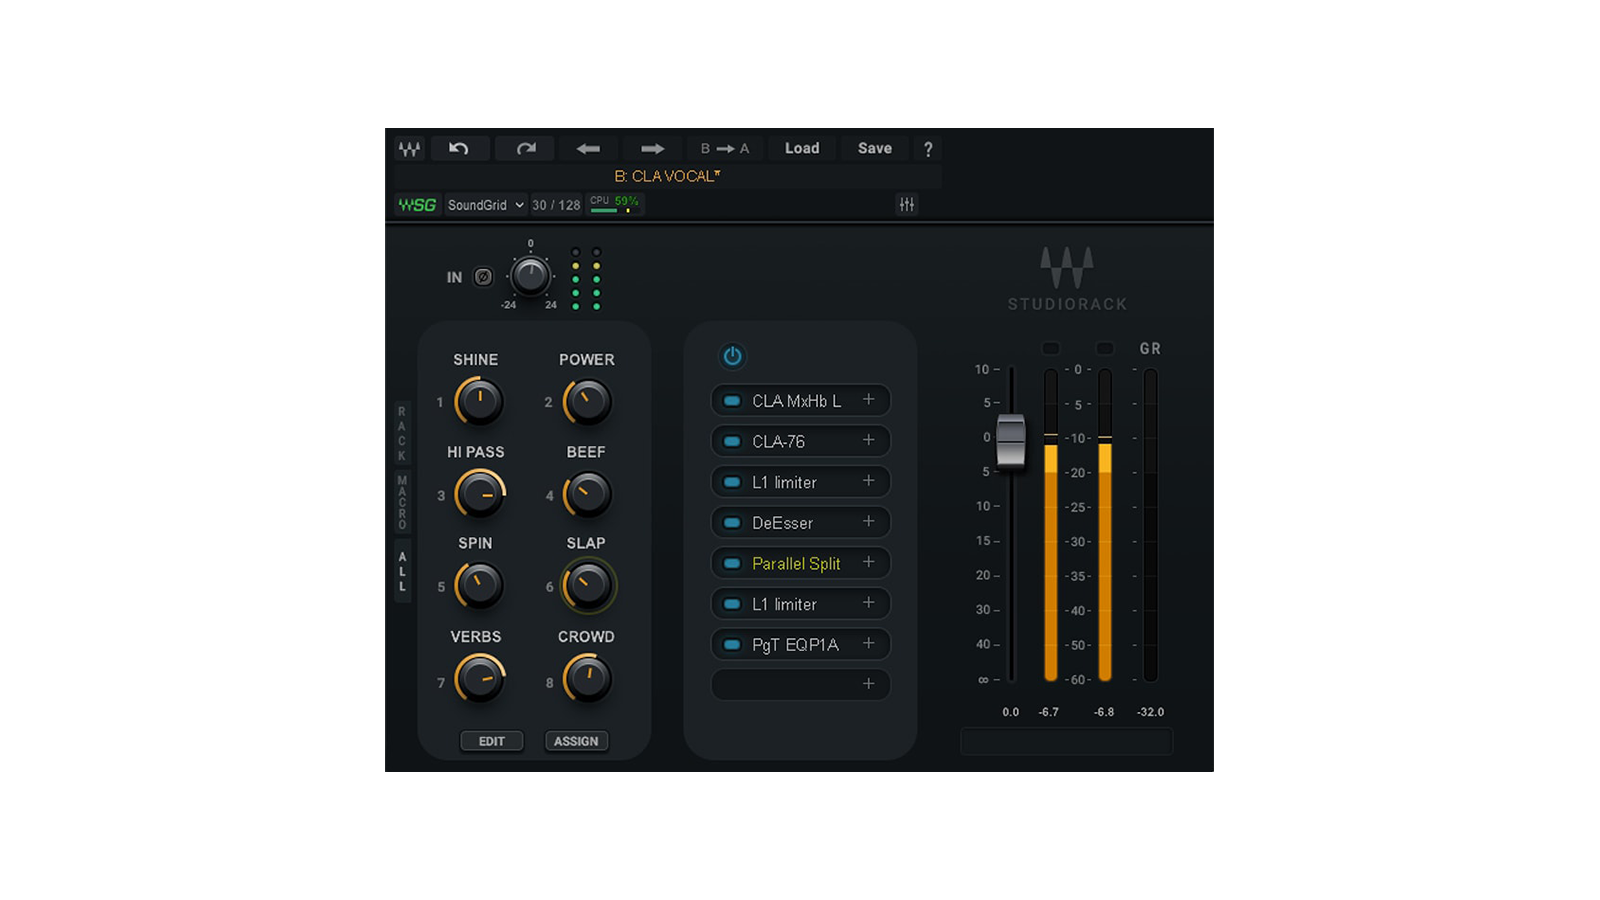Click the CPU 59% meter
Screen dimensions: 1600x900
point(614,204)
